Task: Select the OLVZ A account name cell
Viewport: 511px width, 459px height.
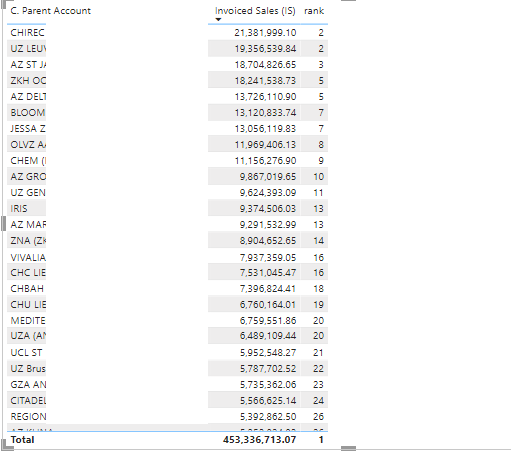Action: tap(28, 145)
